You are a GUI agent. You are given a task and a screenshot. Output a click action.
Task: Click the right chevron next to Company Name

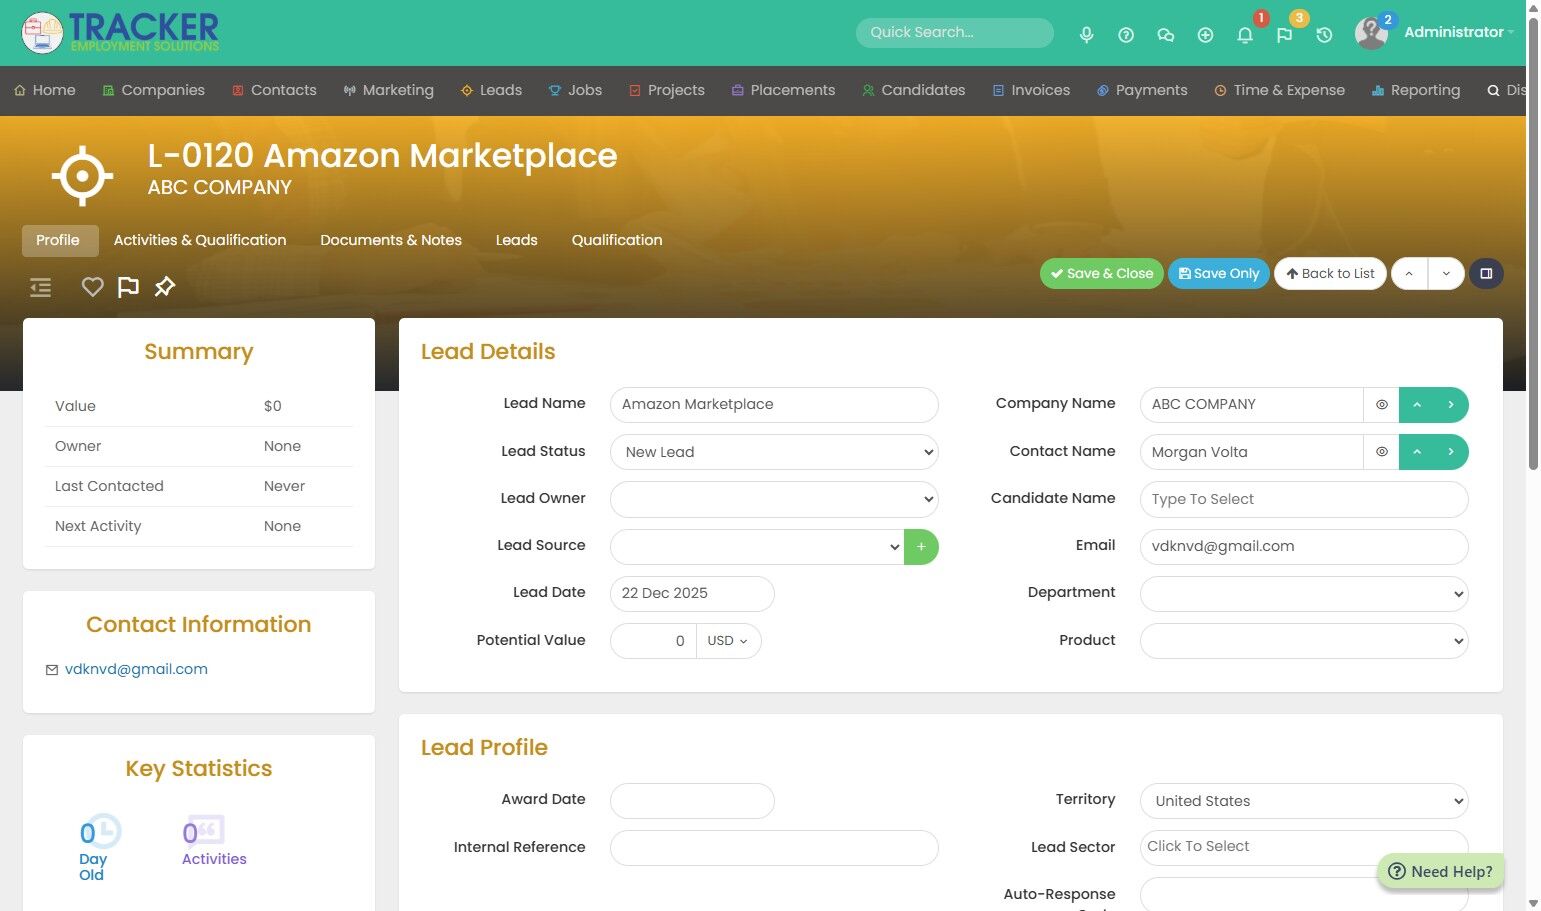1451,405
